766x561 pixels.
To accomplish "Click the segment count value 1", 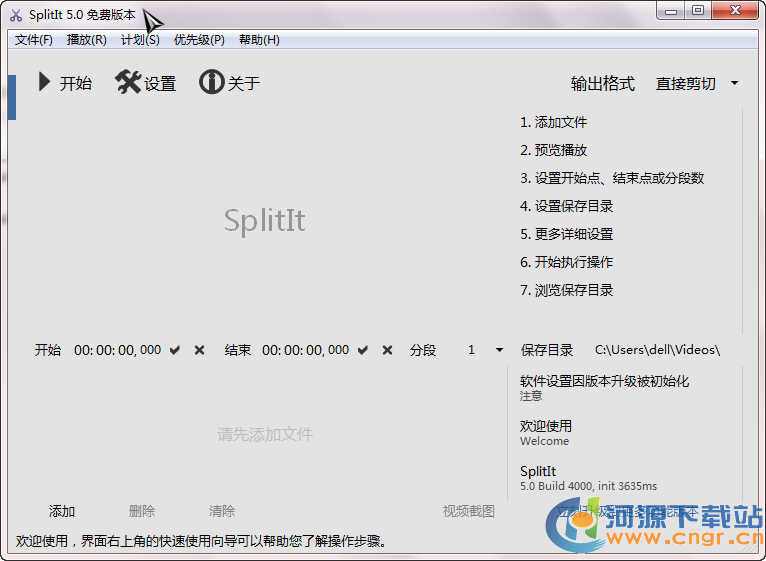I will (471, 350).
